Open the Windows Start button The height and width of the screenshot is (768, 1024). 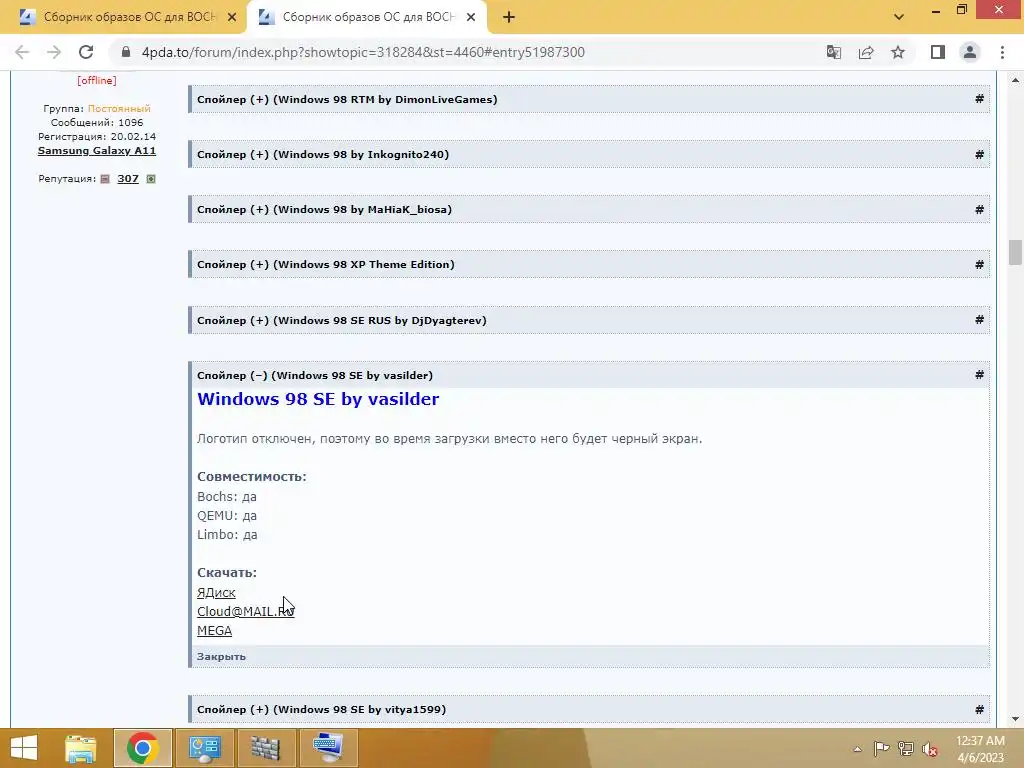tap(24, 748)
